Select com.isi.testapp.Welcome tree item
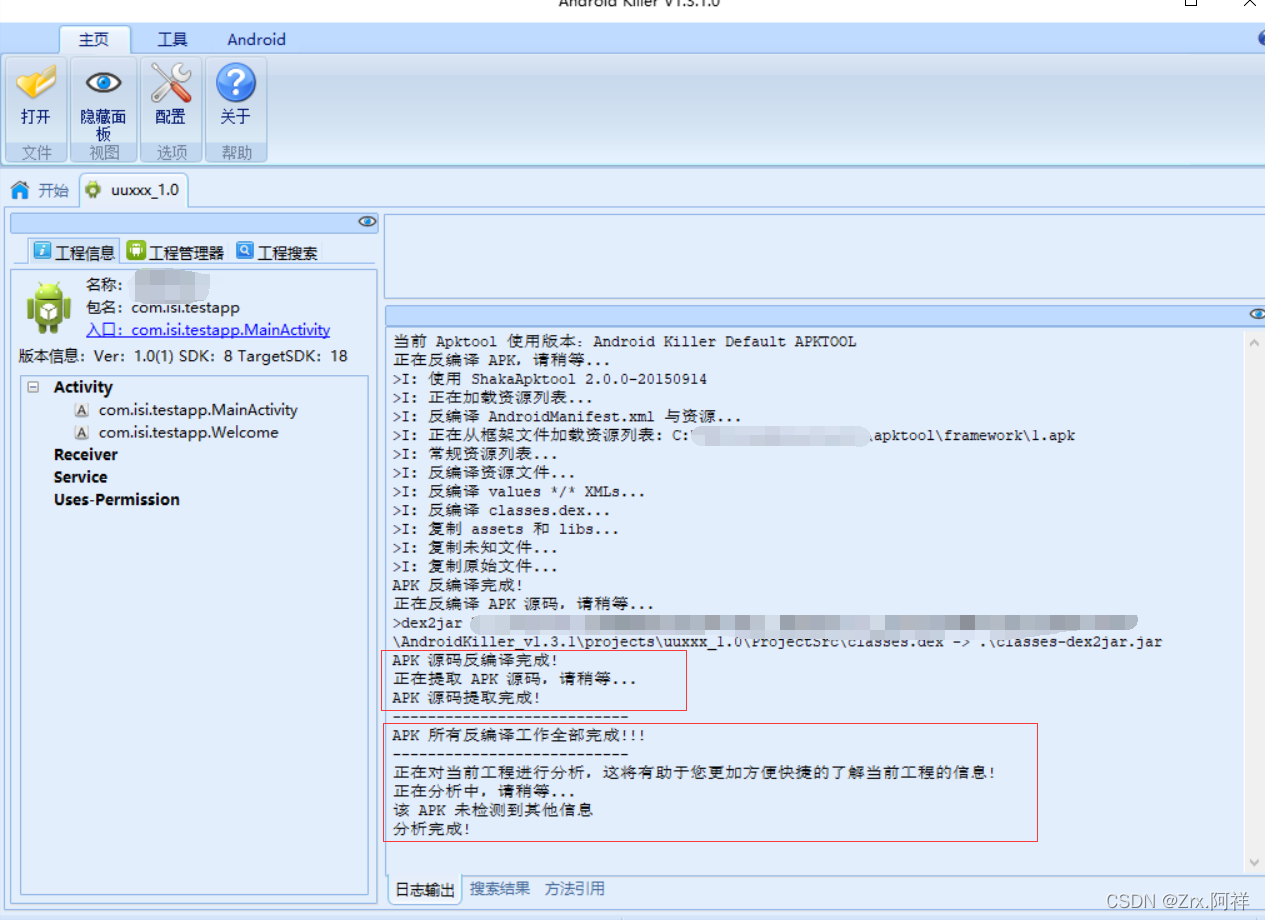 188,433
